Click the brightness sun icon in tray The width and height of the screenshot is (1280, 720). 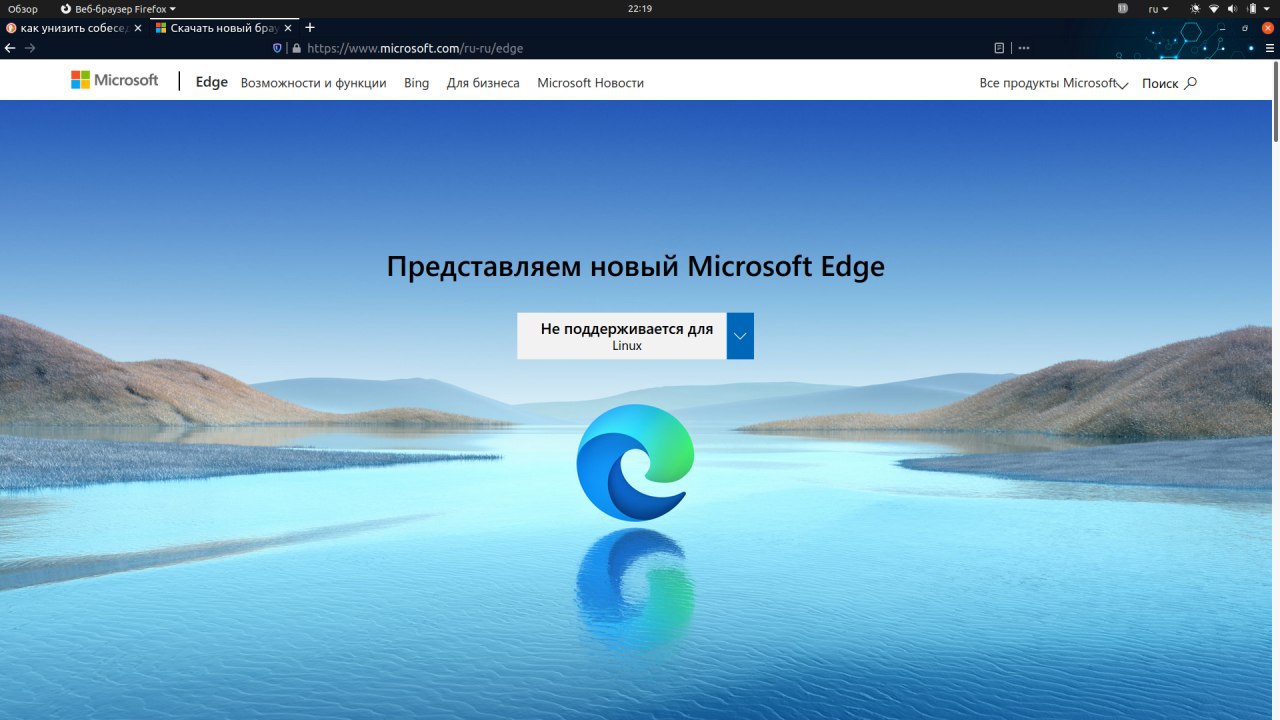click(x=1194, y=8)
